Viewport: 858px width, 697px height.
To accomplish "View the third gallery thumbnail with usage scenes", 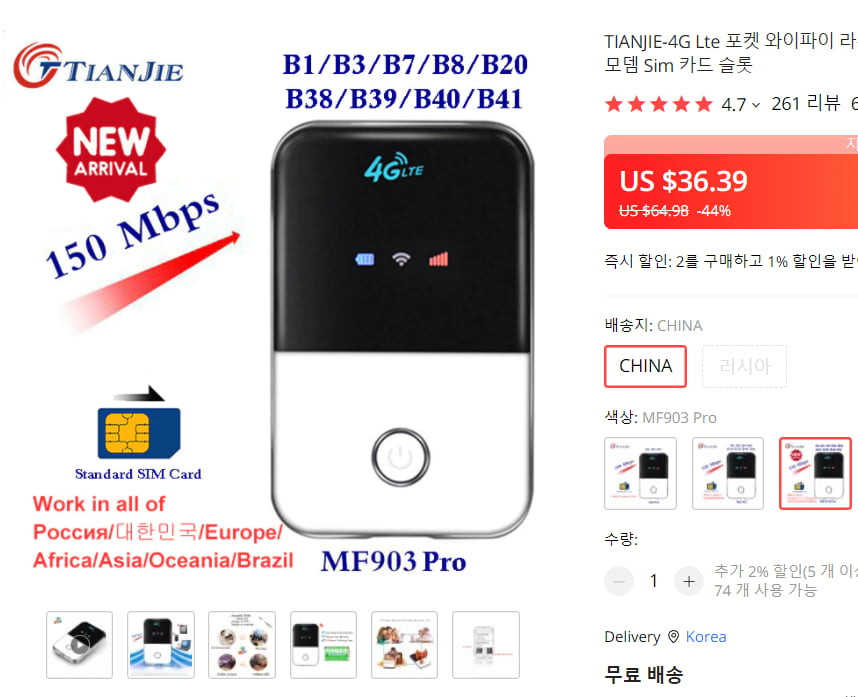I will point(242,644).
